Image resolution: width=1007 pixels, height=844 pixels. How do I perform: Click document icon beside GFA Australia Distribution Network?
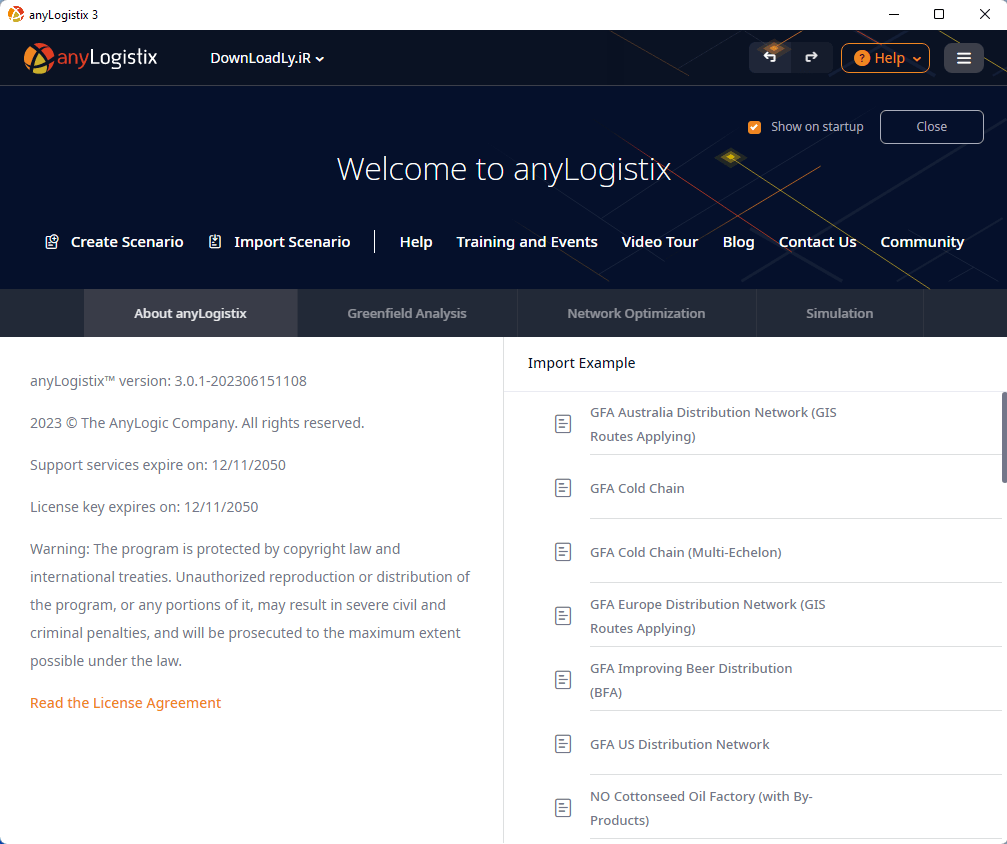click(x=563, y=424)
